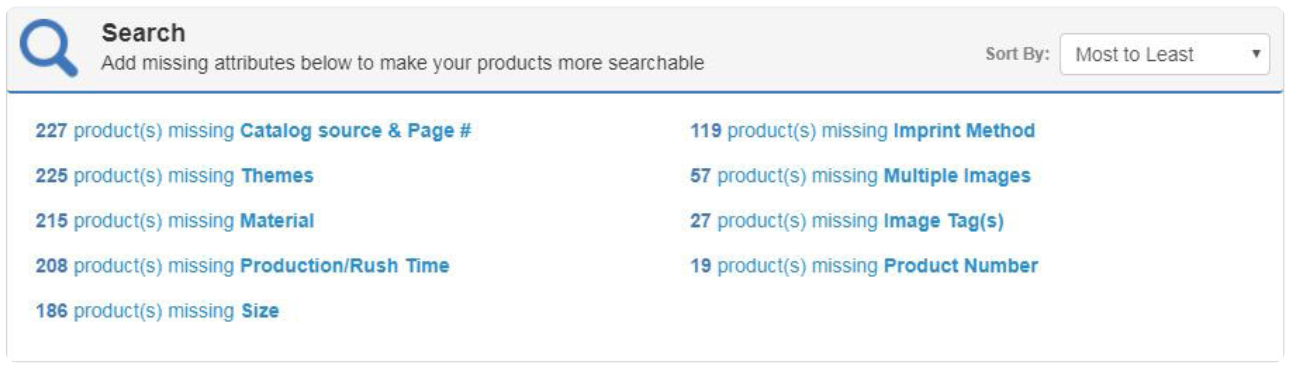This screenshot has width=1291, height=374.
Task: Click the Search panel heading text
Action: pyautogui.click(x=143, y=34)
